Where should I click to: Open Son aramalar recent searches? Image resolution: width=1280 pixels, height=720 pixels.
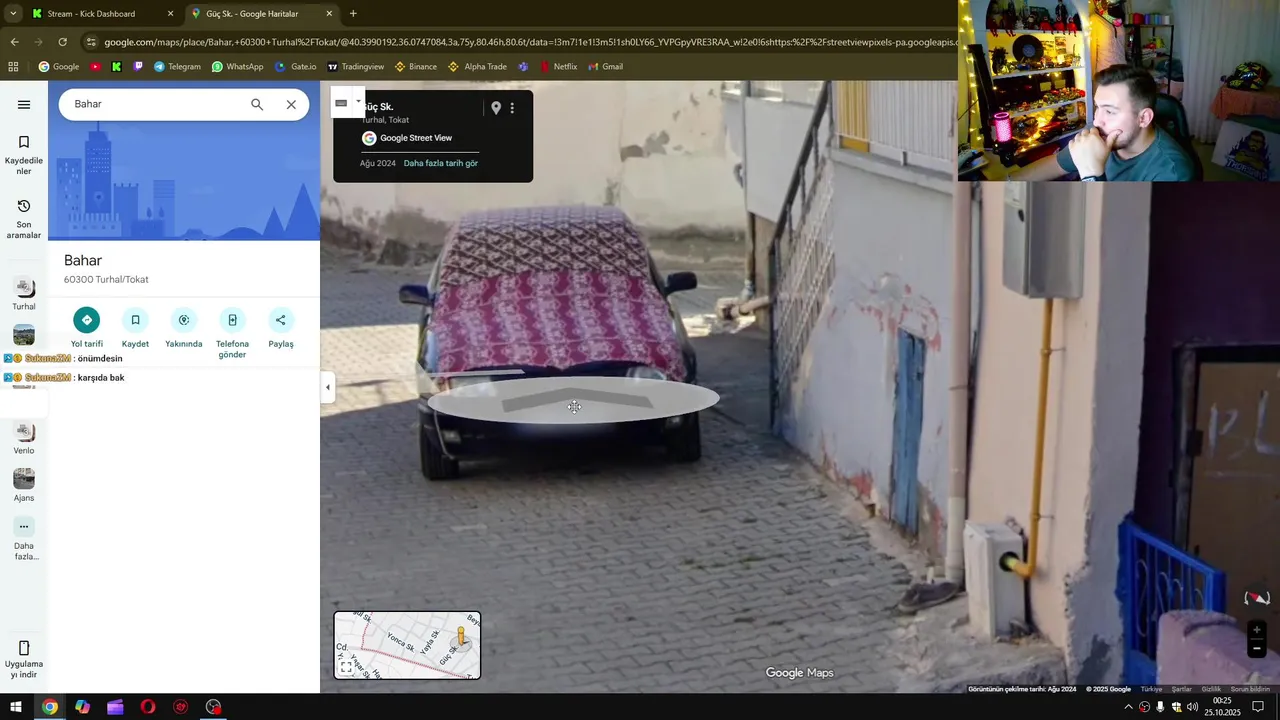pos(24,219)
